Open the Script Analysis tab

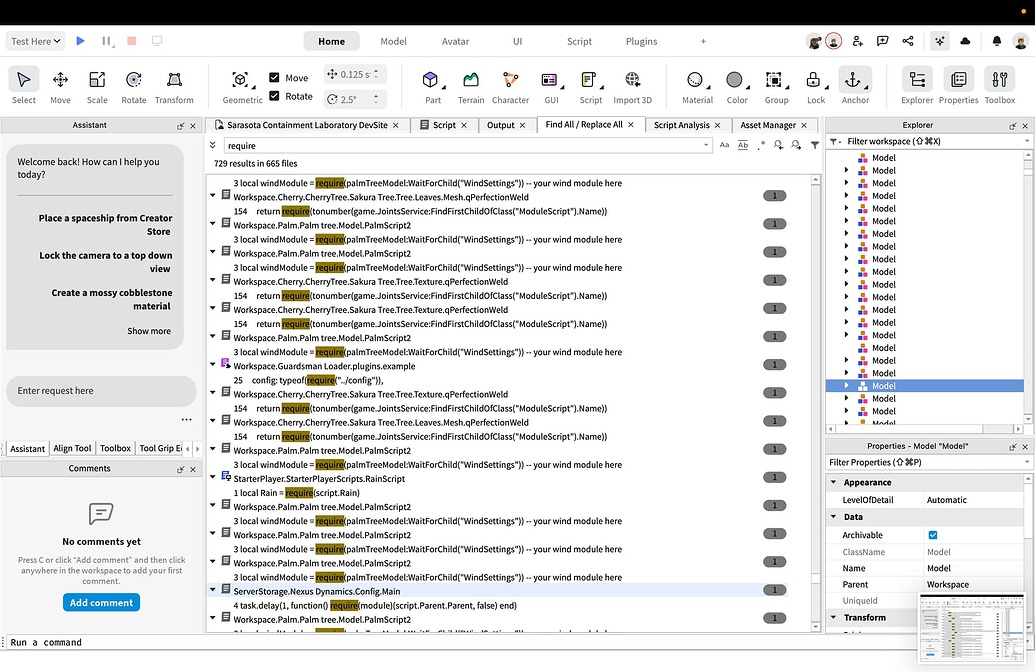coord(682,125)
